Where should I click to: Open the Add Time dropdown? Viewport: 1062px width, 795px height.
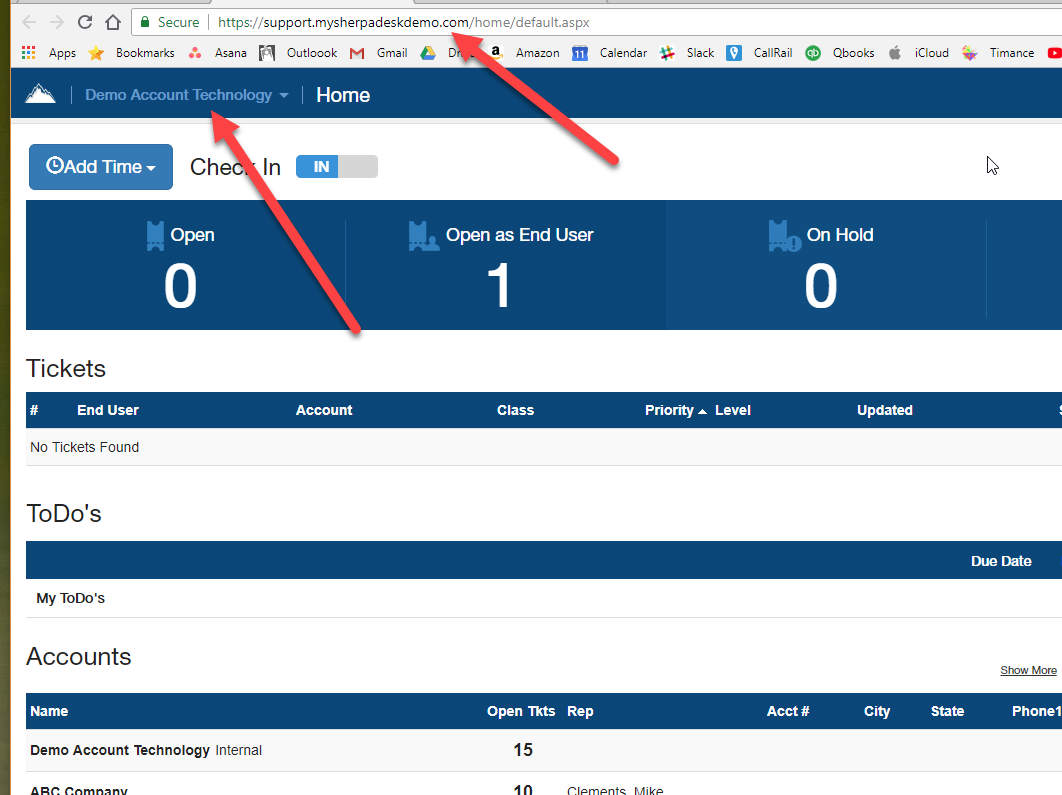click(100, 166)
